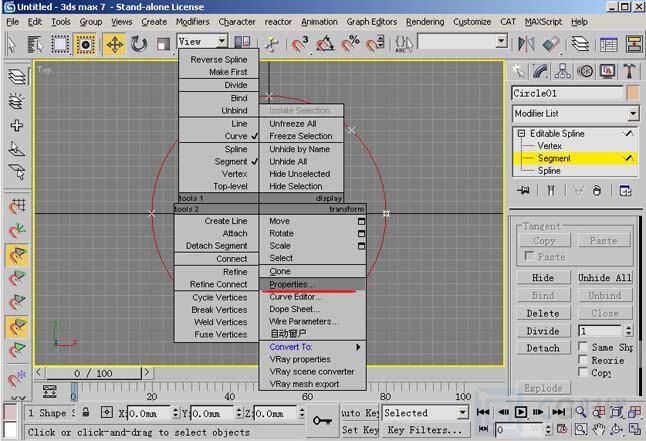
Task: Activate the Select and Move tool
Action: (115, 44)
